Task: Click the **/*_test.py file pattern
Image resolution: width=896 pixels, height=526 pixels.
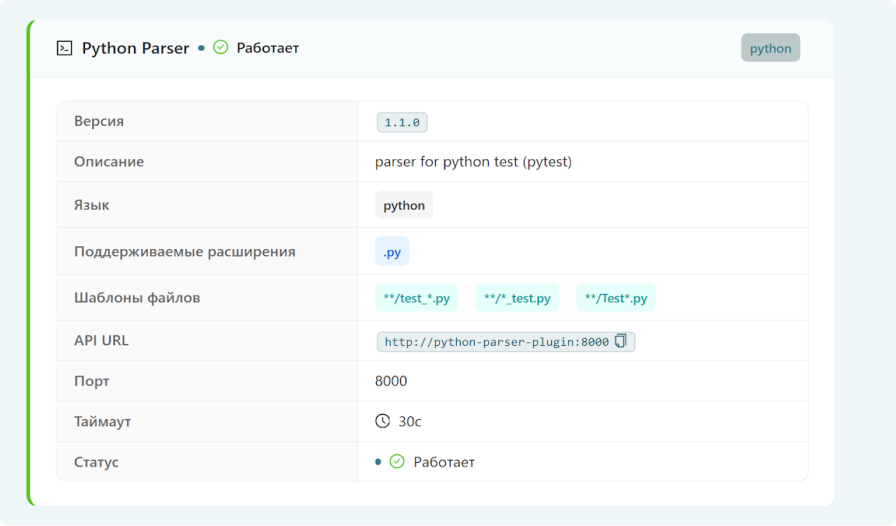Action: [517, 298]
